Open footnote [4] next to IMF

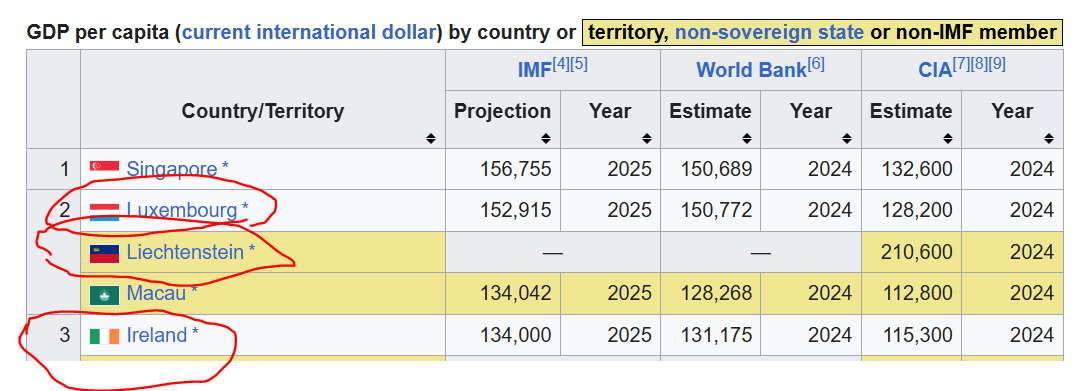562,64
